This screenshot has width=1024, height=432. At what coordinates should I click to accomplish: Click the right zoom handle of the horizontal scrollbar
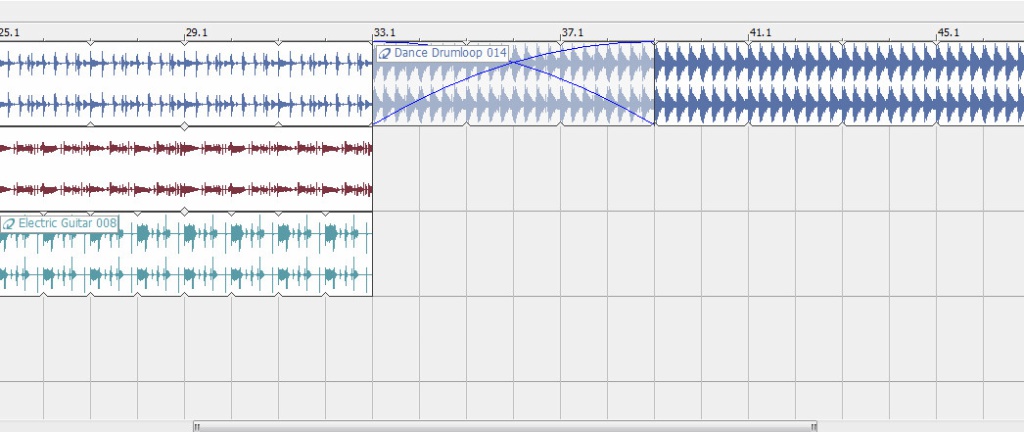pyautogui.click(x=814, y=427)
